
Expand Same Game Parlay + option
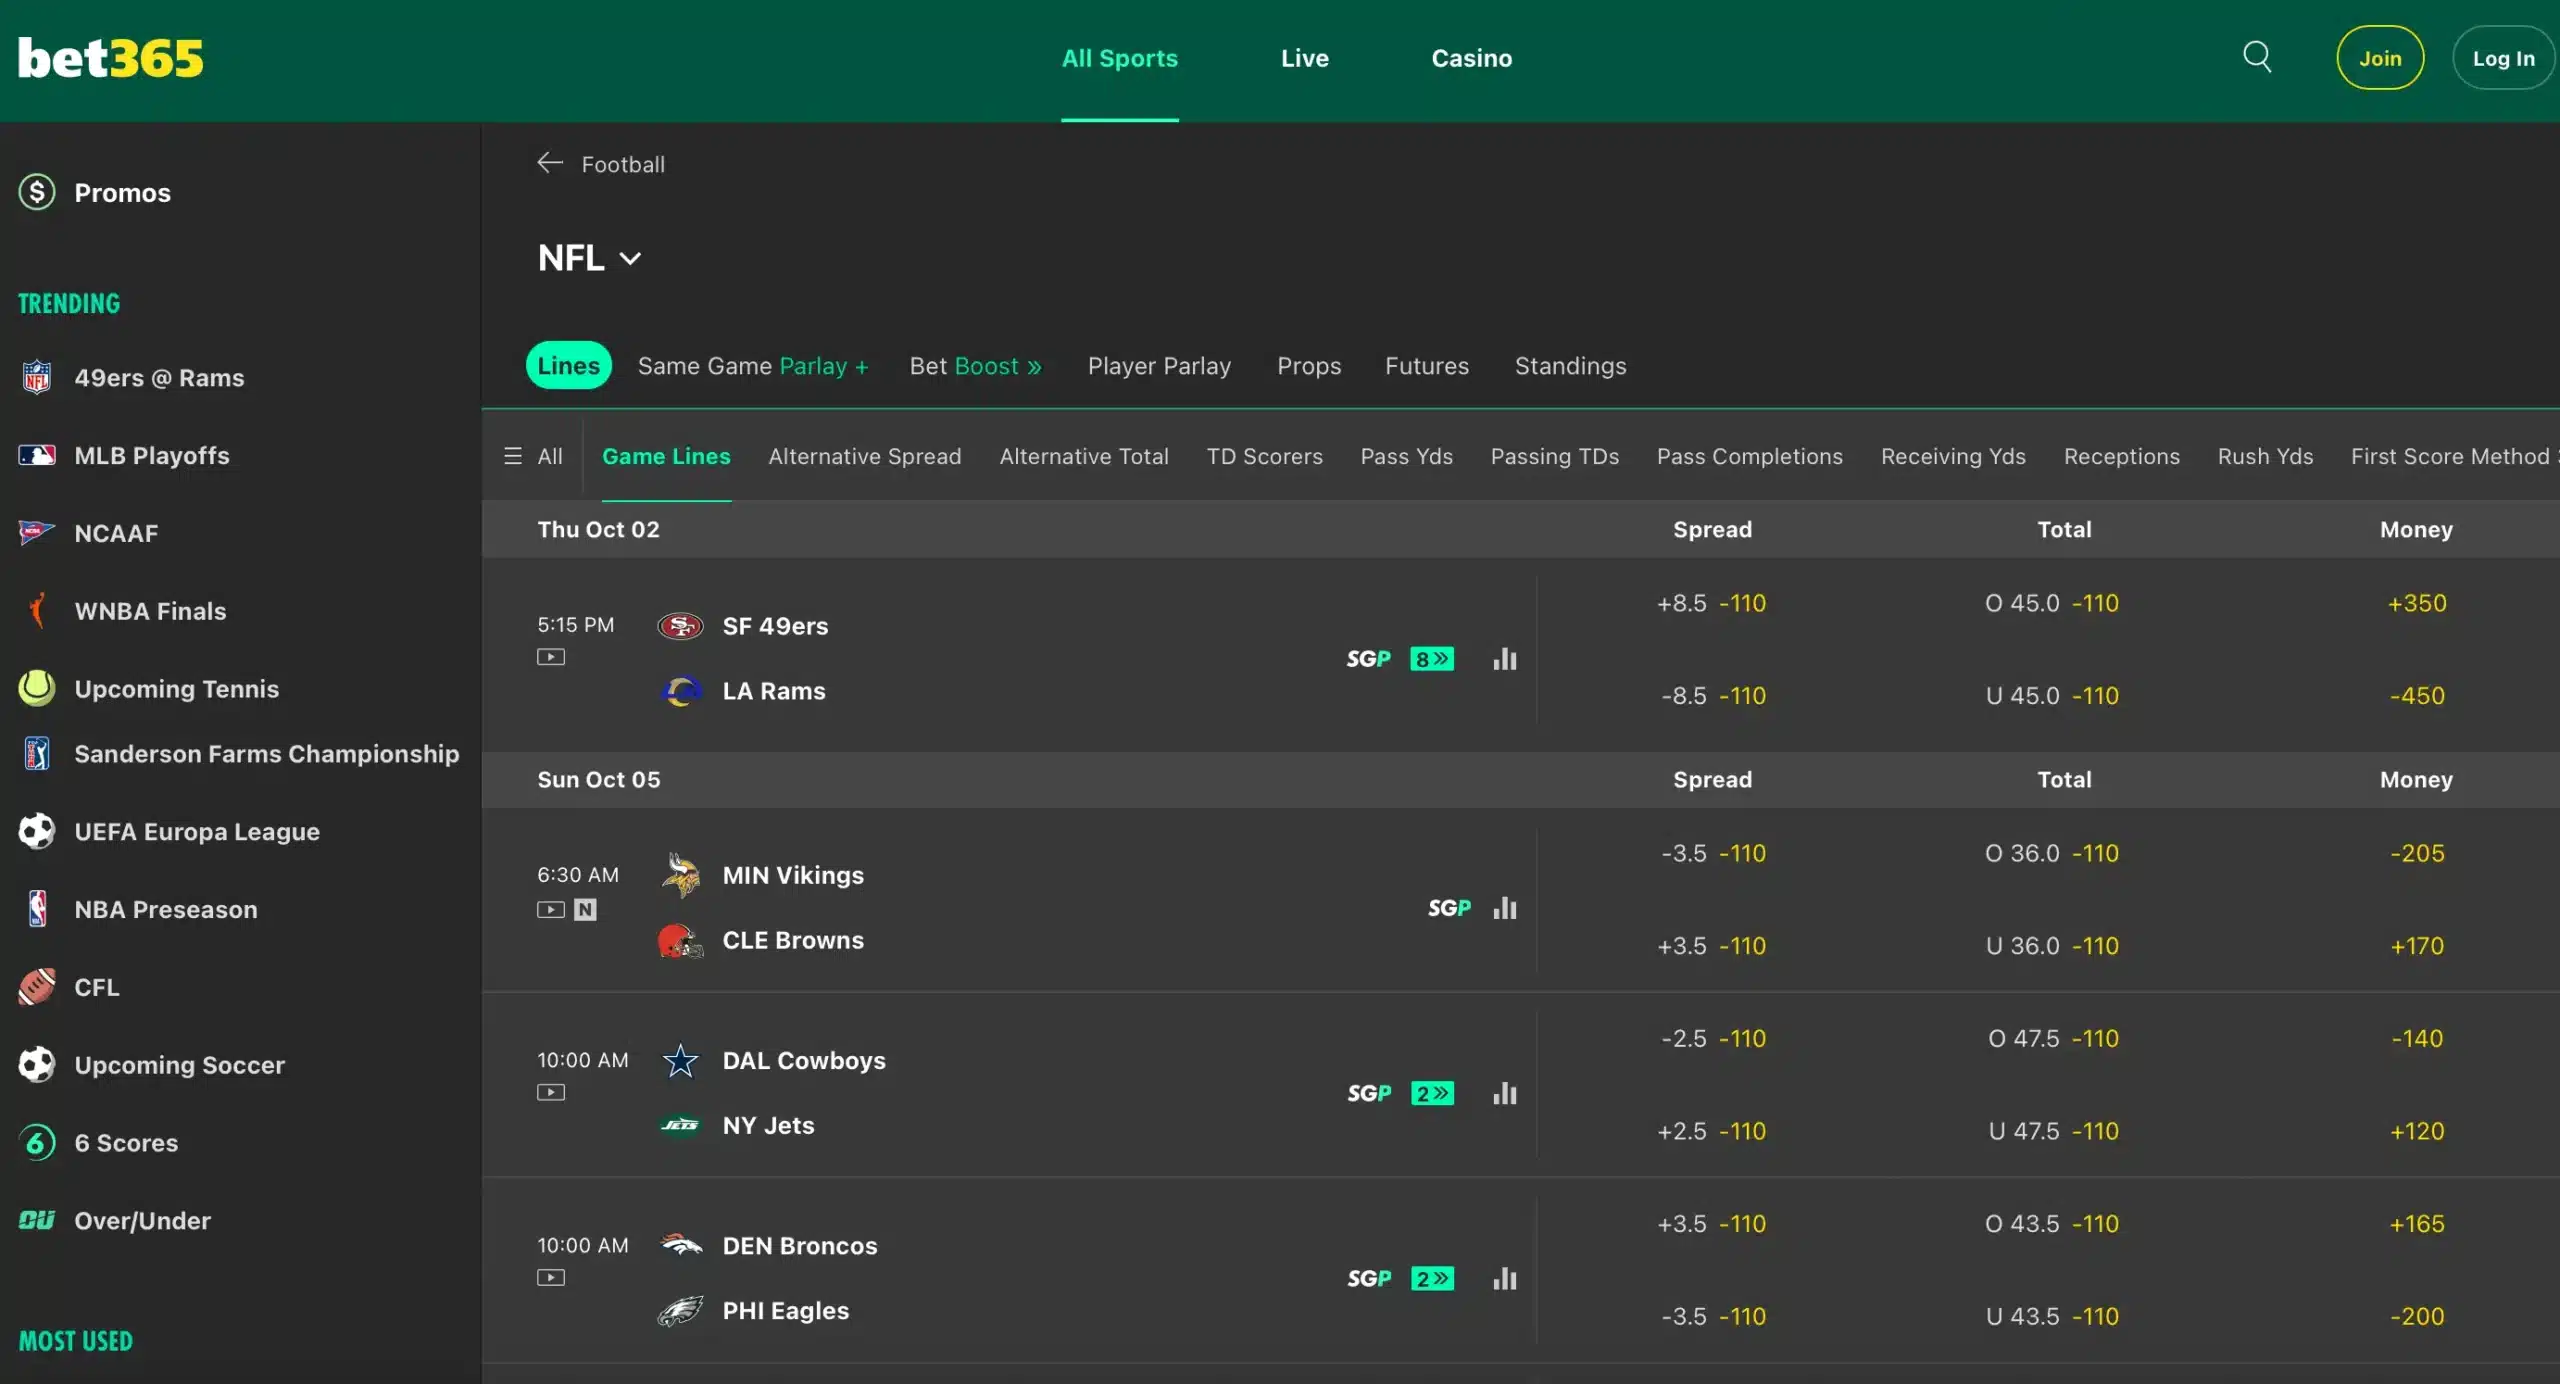click(x=753, y=366)
